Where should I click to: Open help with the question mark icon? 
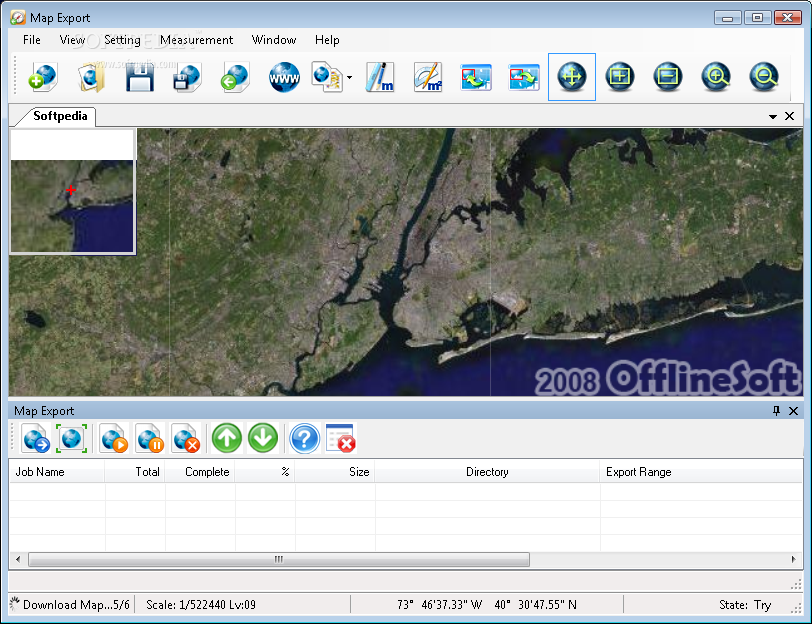(304, 439)
